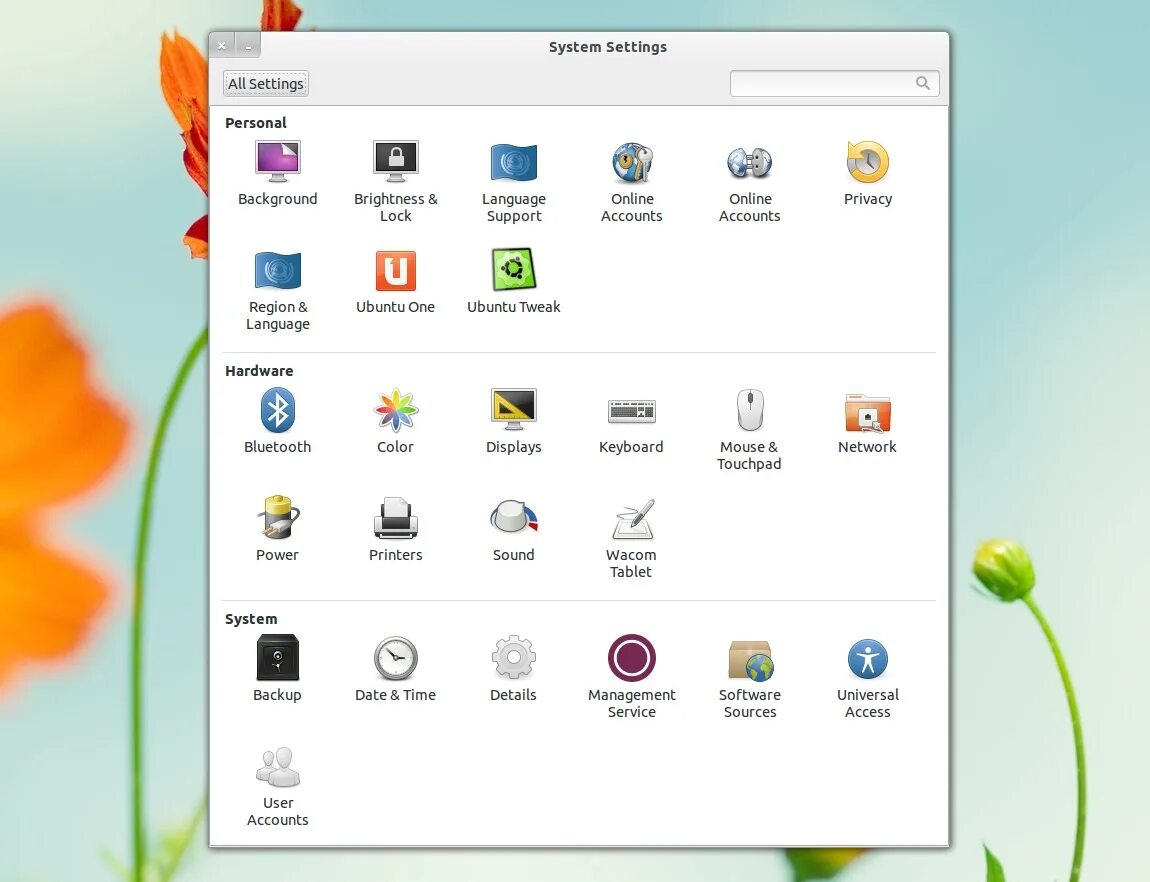Open Region & Language settings
Viewport: 1150px width, 882px height.
tap(277, 270)
